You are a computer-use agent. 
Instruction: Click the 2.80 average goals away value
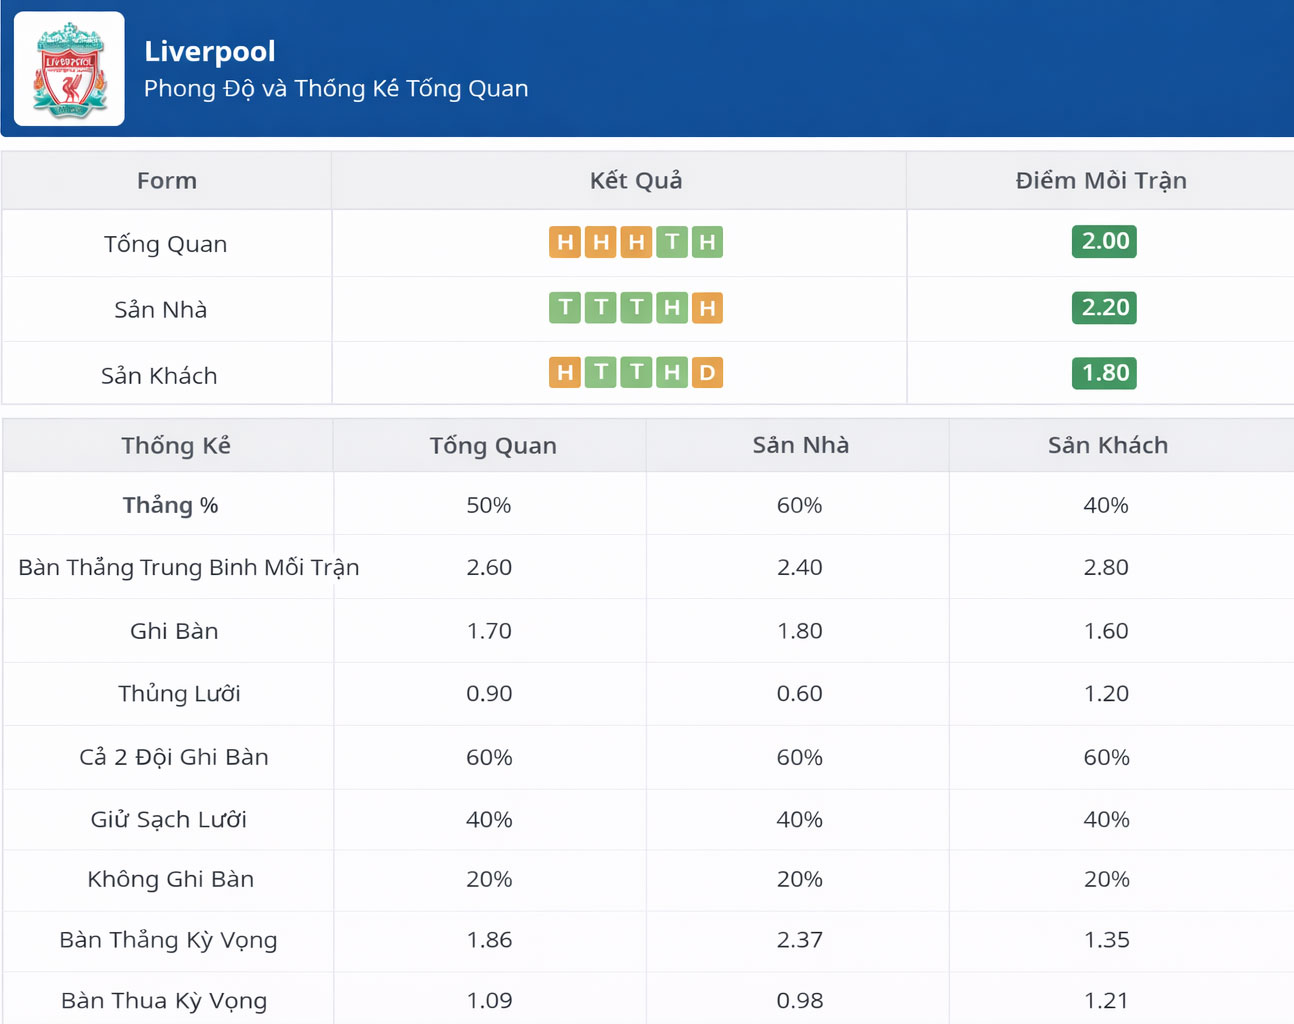point(1106,568)
